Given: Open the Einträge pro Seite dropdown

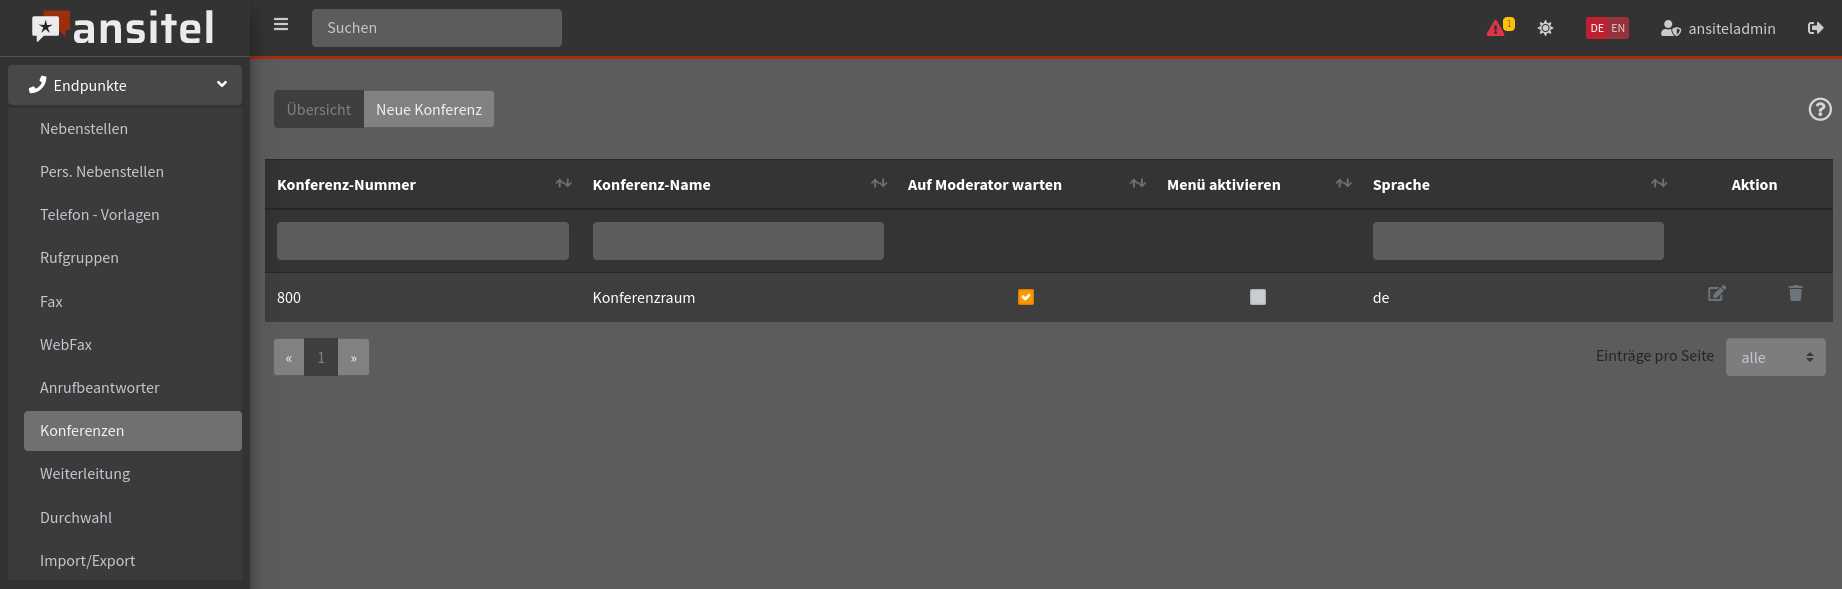Looking at the screenshot, I should coord(1775,357).
